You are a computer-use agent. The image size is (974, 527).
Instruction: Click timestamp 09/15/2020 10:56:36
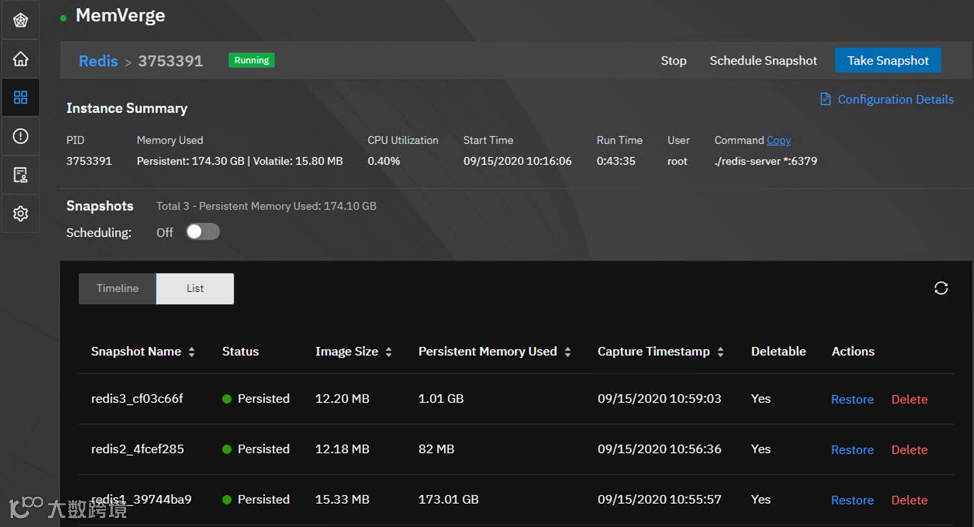pos(659,449)
